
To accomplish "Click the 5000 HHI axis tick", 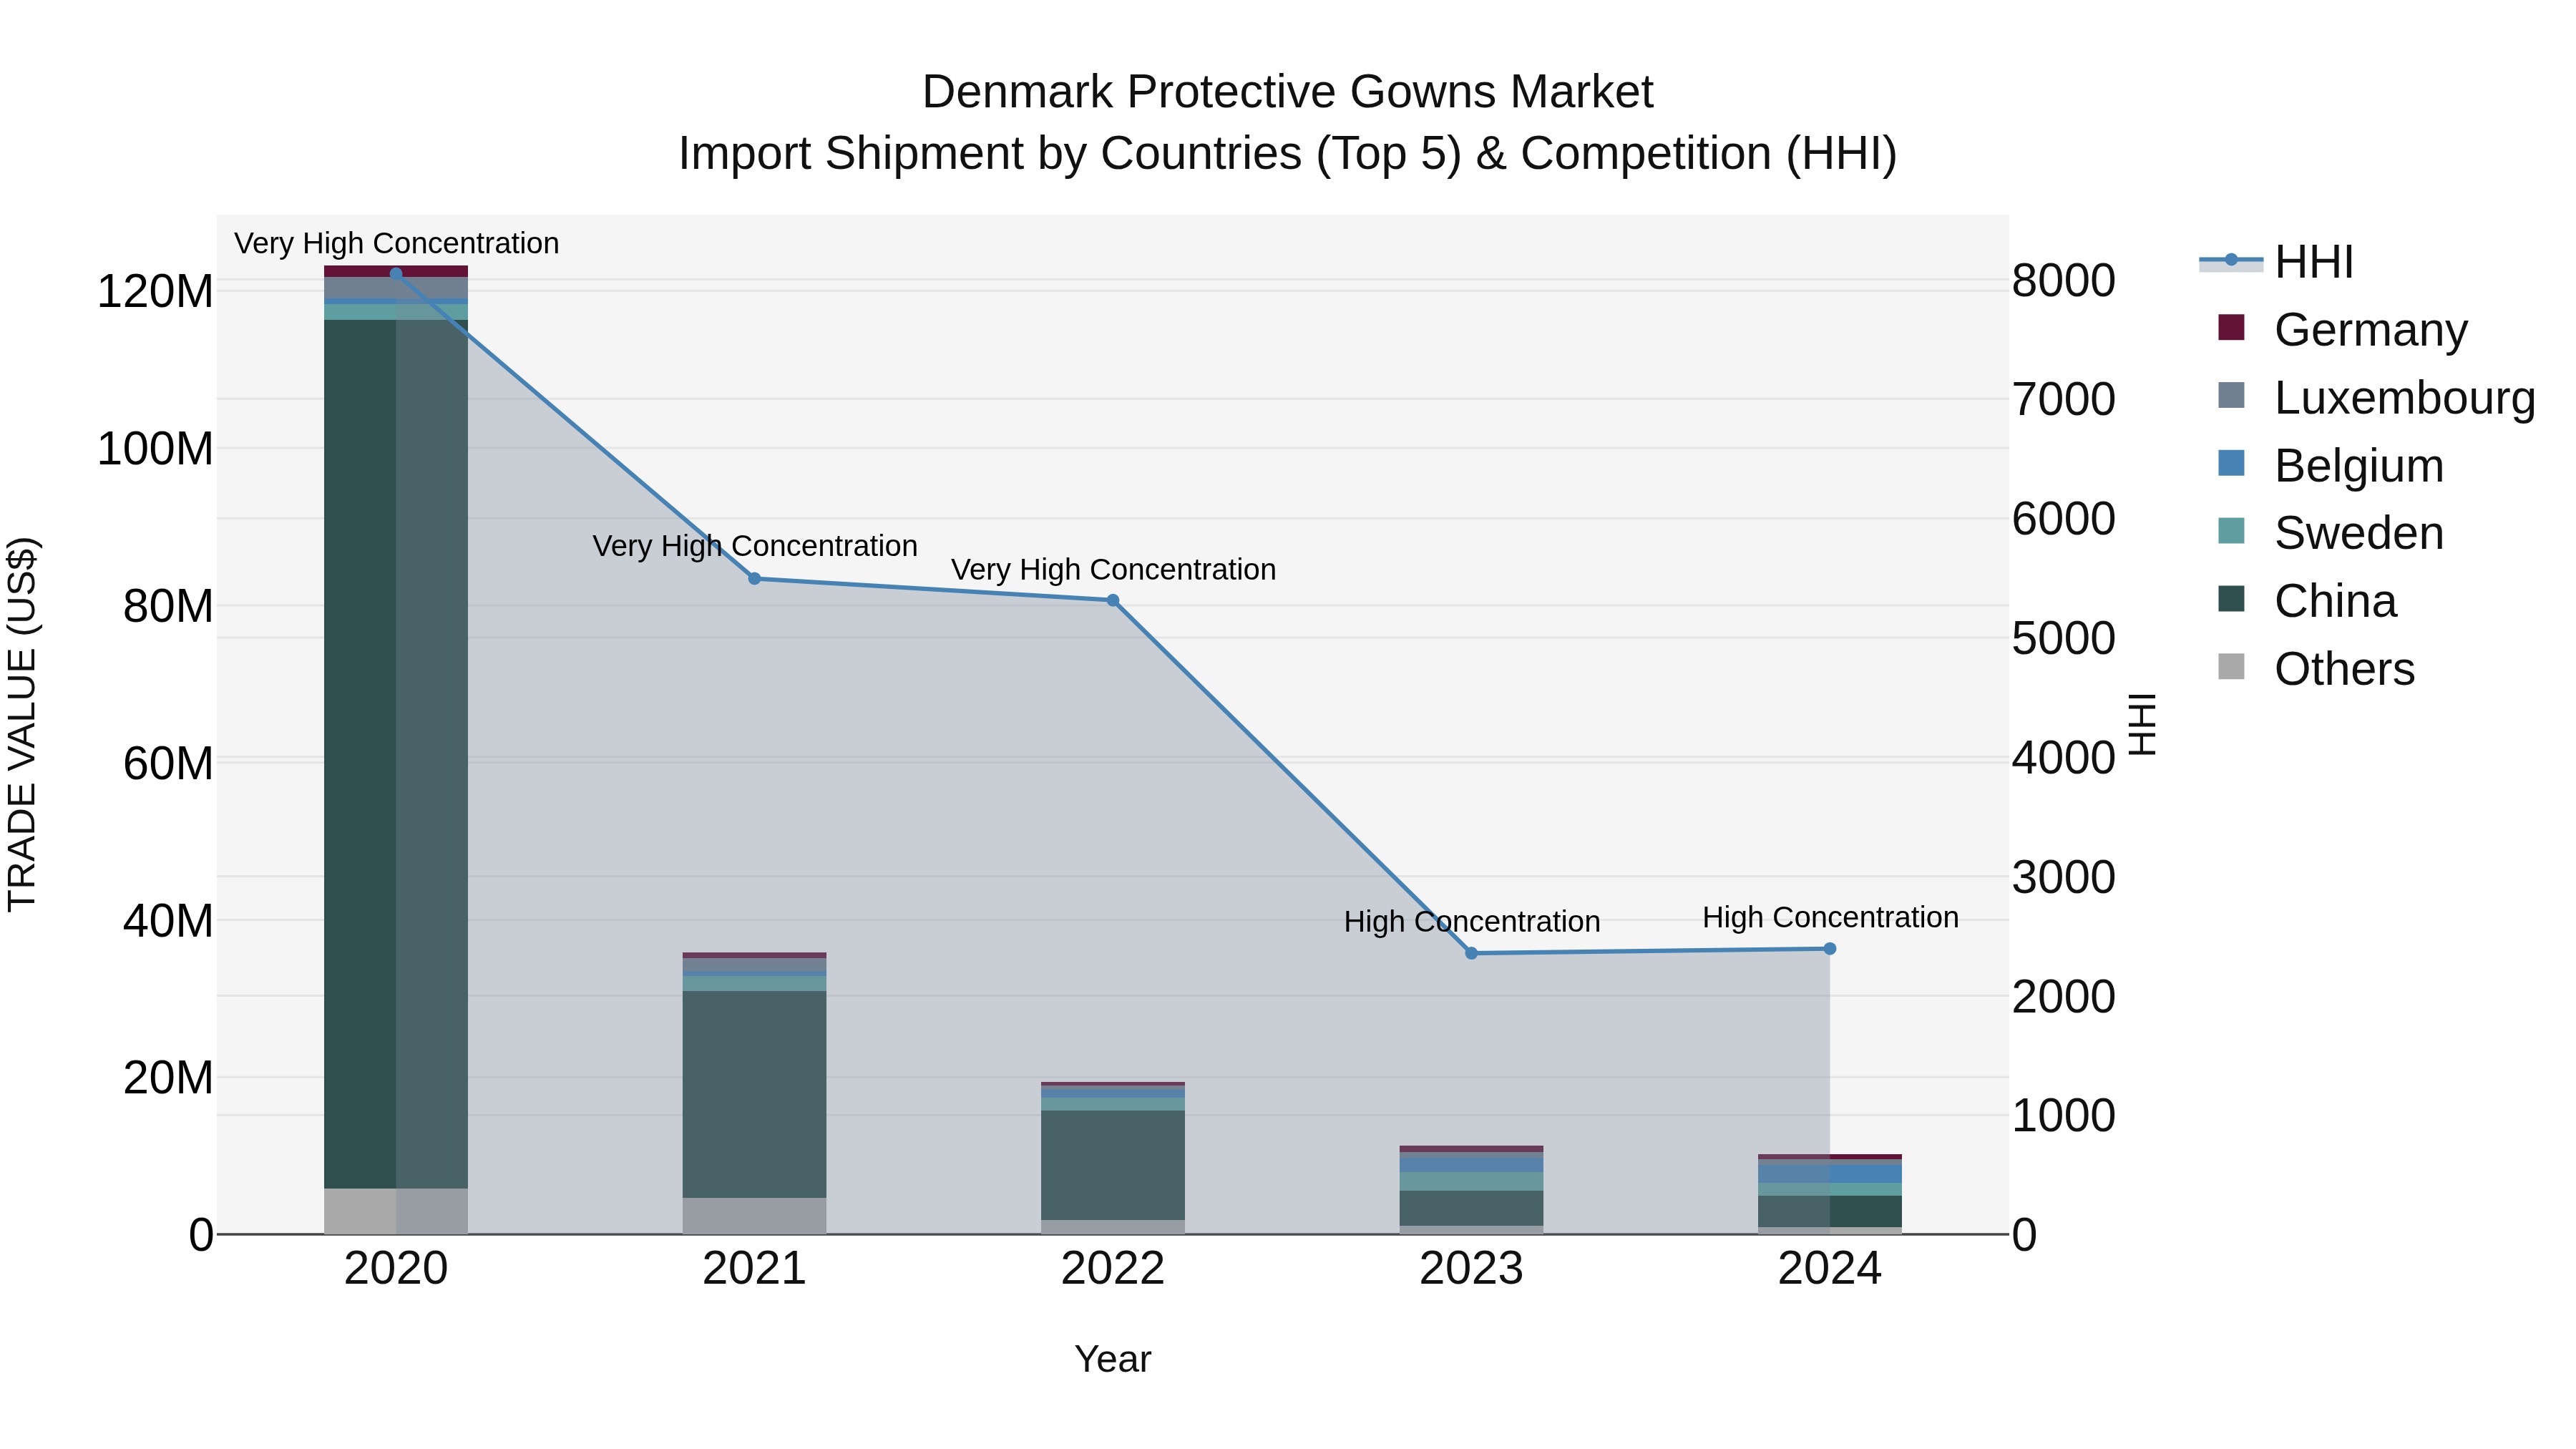I will click(x=2064, y=639).
